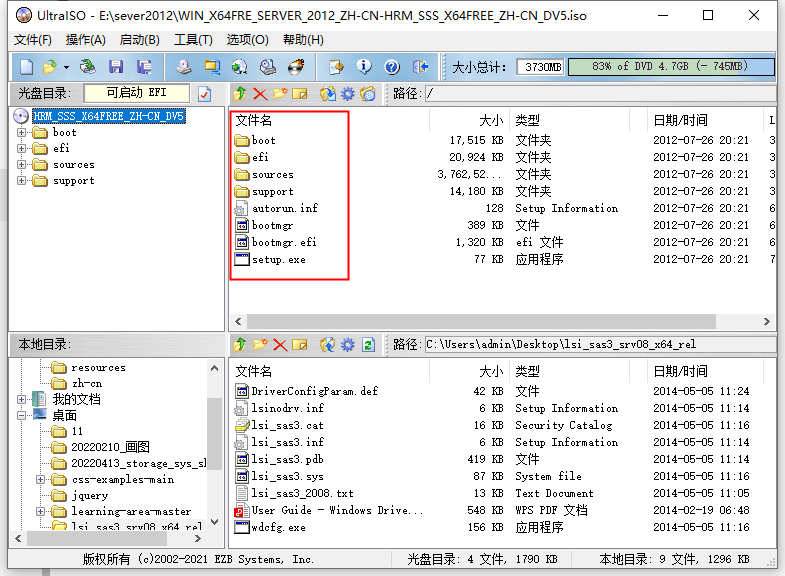Create new folder in local pane
The height and width of the screenshot is (576, 785).
click(260, 344)
